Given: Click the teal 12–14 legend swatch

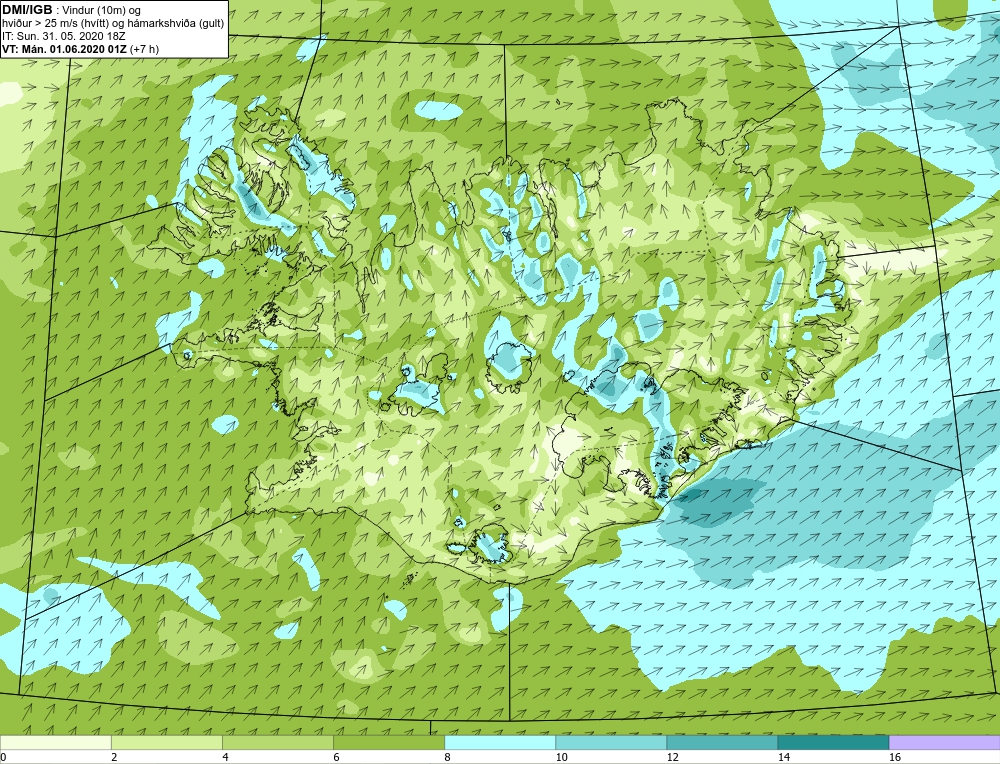Looking at the screenshot, I should tap(721, 742).
